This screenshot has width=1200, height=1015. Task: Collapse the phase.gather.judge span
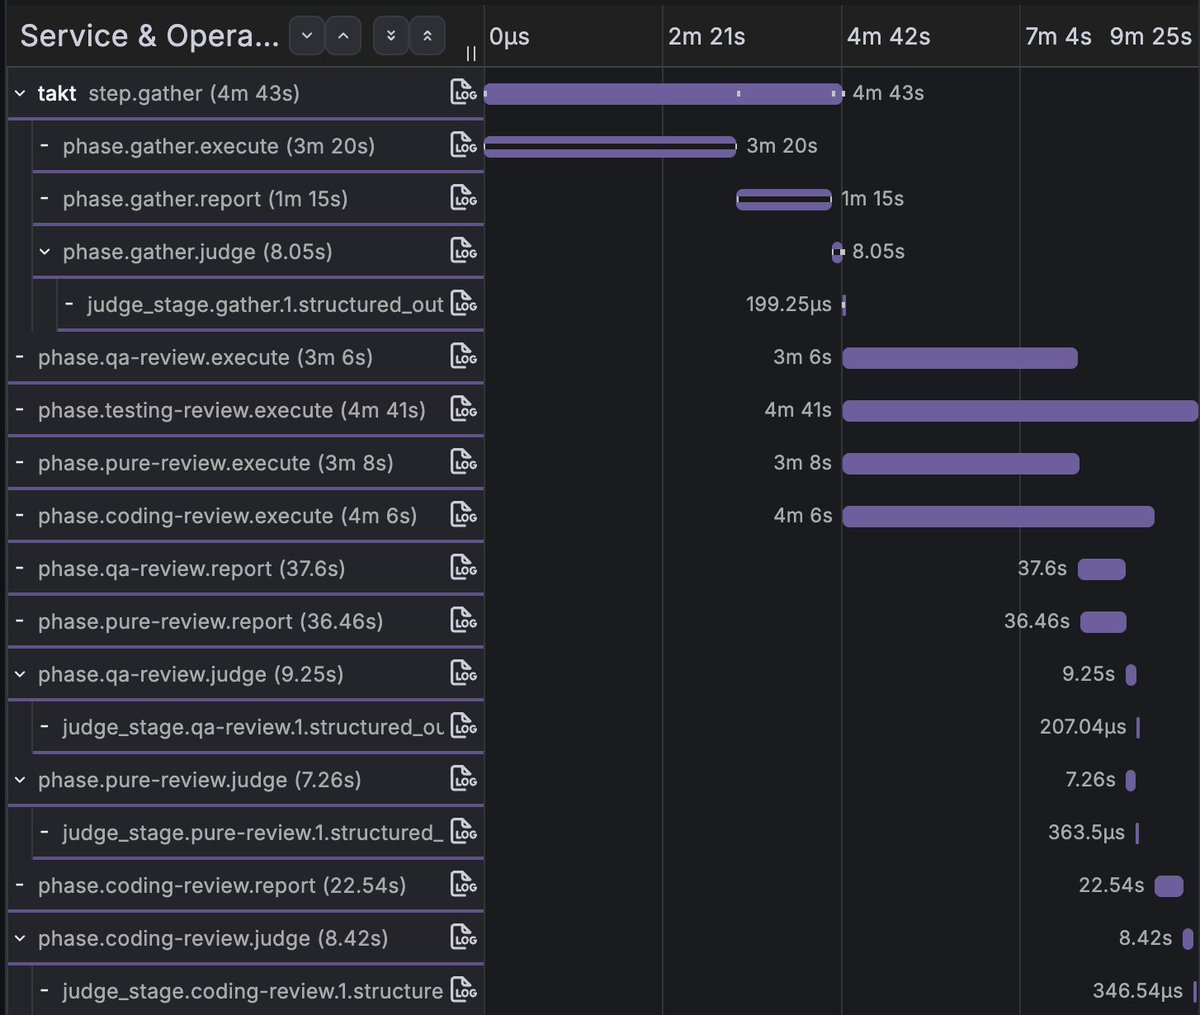(44, 252)
